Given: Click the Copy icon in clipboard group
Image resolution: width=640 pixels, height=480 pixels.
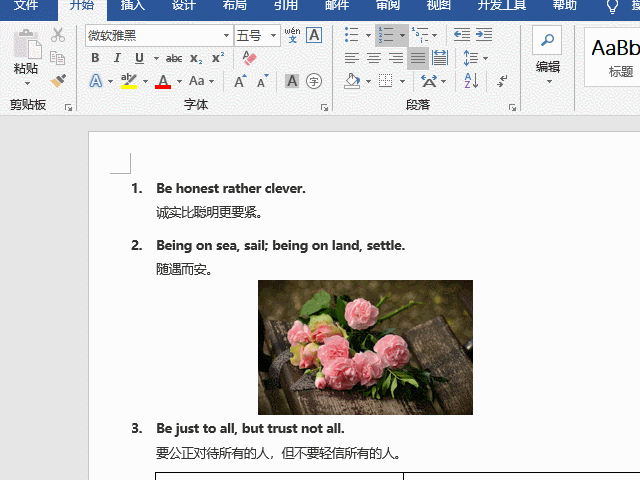Looking at the screenshot, I should coord(58,58).
